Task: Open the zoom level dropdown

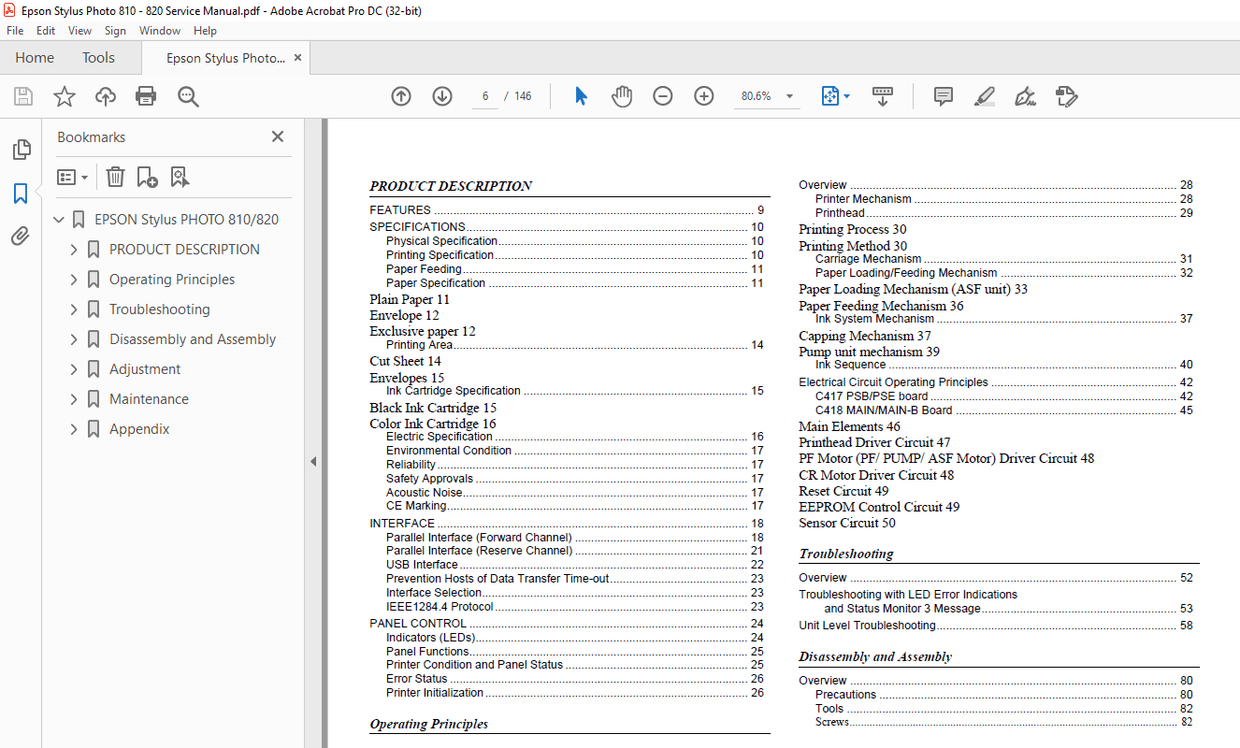Action: point(789,95)
